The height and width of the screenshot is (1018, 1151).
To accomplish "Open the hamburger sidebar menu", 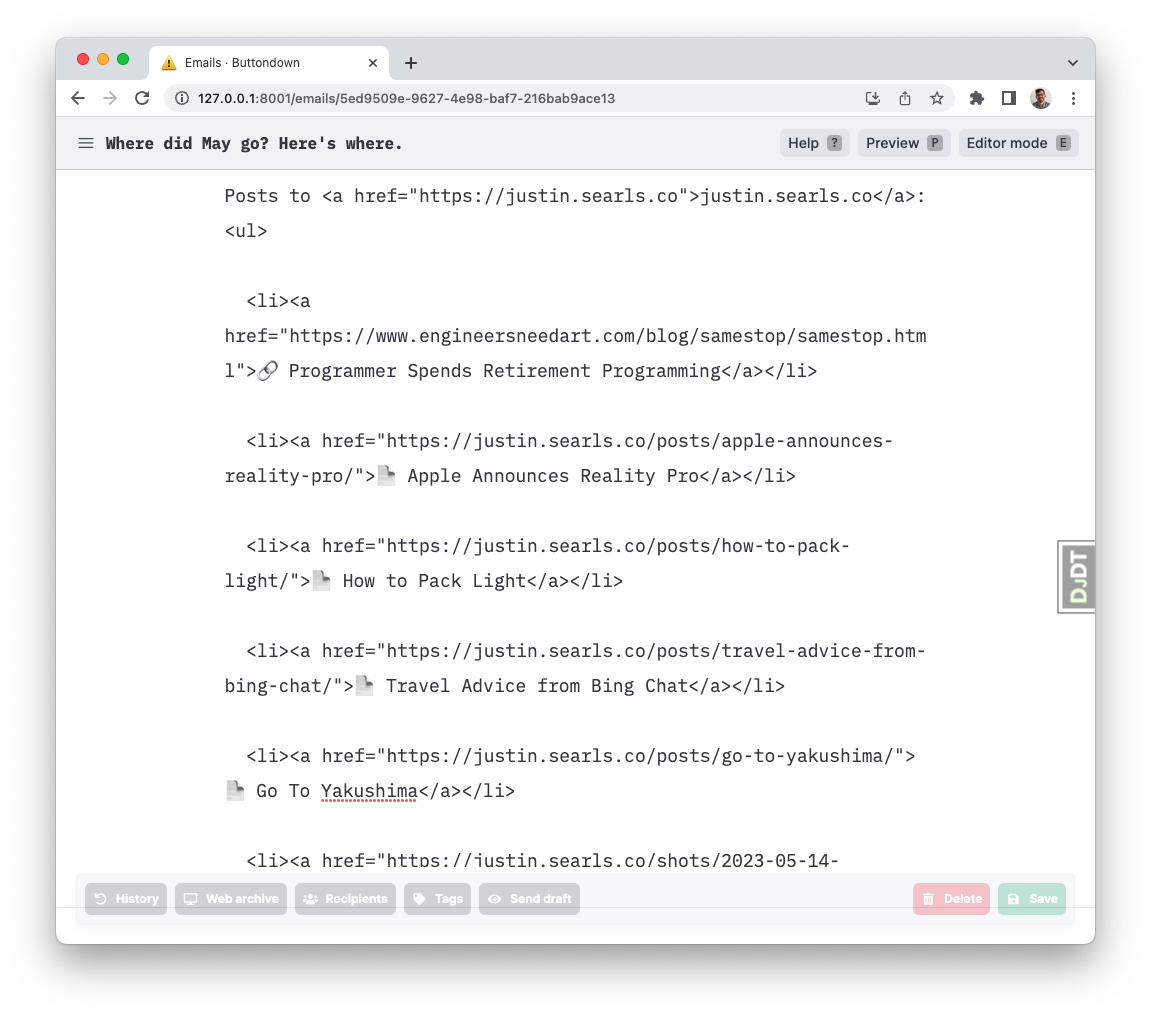I will (86, 143).
